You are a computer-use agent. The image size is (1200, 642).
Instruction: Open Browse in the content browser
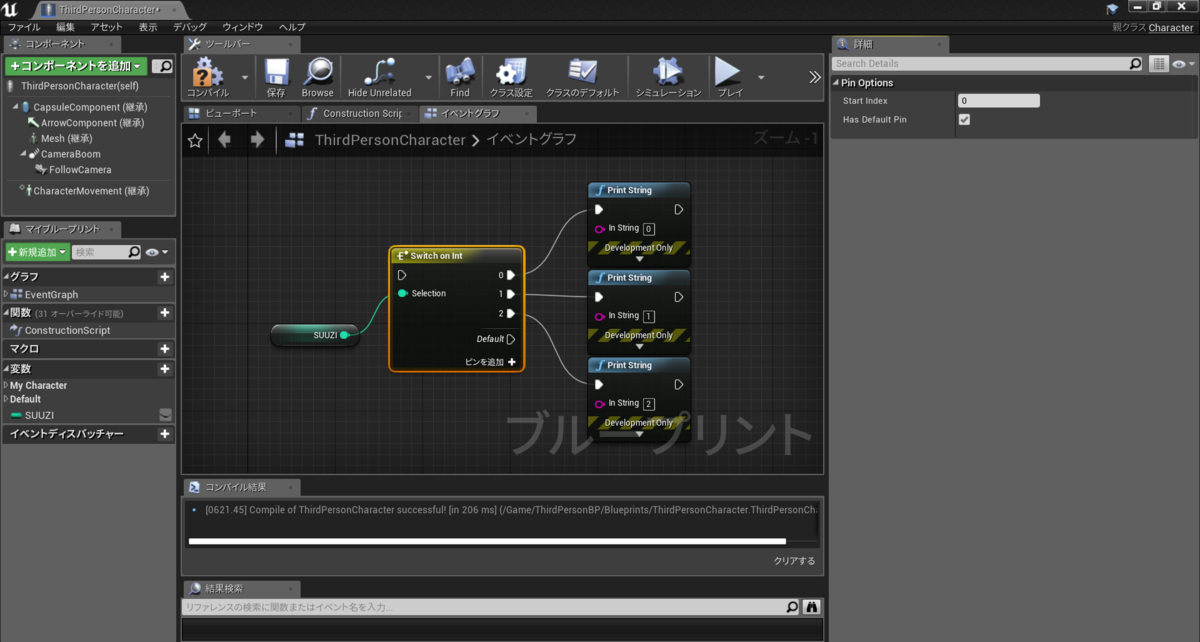pyautogui.click(x=318, y=78)
